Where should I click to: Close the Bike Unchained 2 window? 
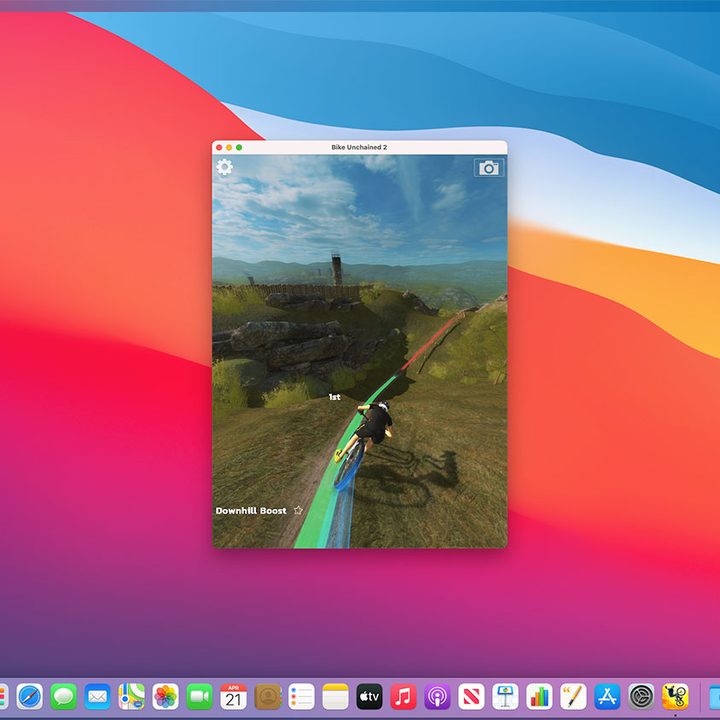pyautogui.click(x=219, y=147)
